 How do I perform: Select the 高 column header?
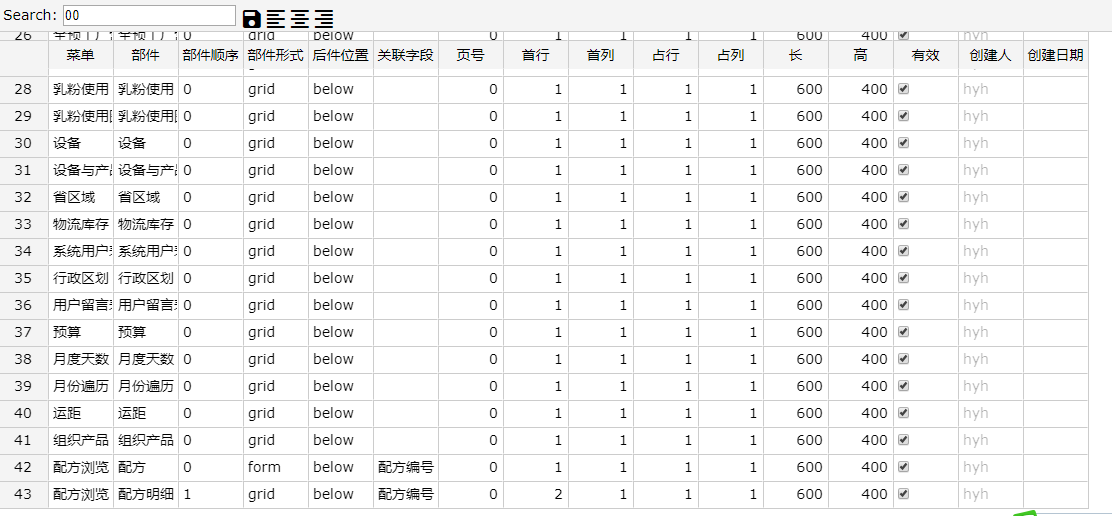click(861, 55)
